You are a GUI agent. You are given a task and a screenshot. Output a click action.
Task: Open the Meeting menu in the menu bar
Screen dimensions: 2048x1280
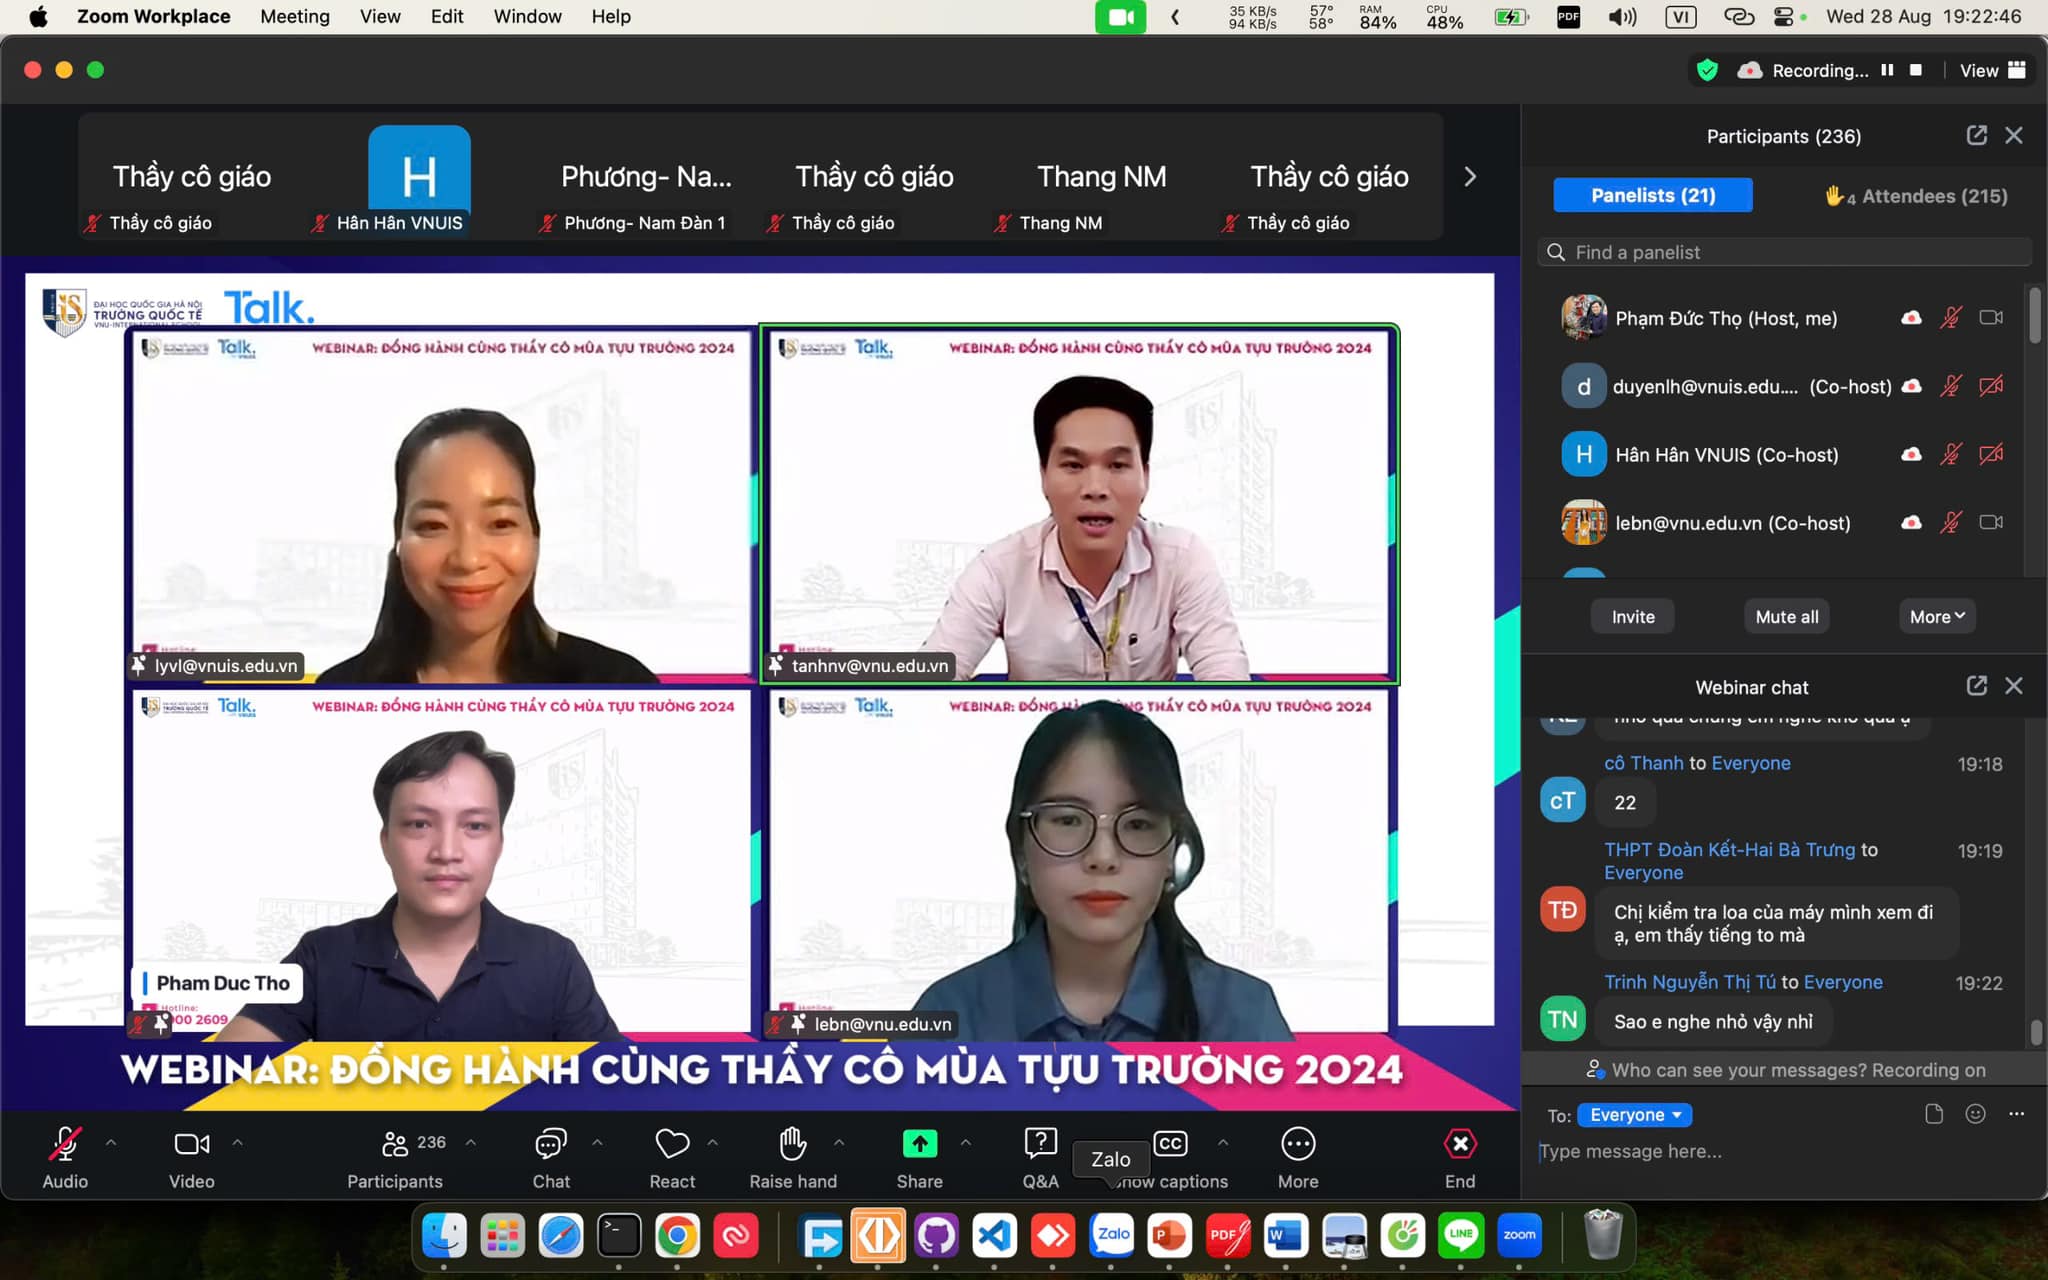tap(294, 16)
